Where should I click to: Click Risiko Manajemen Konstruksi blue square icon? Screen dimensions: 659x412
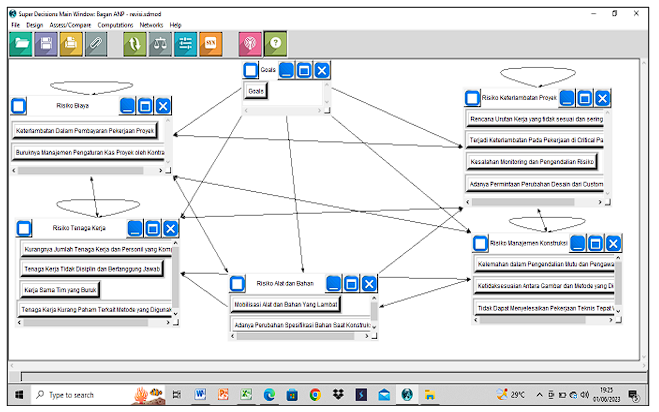[480, 243]
